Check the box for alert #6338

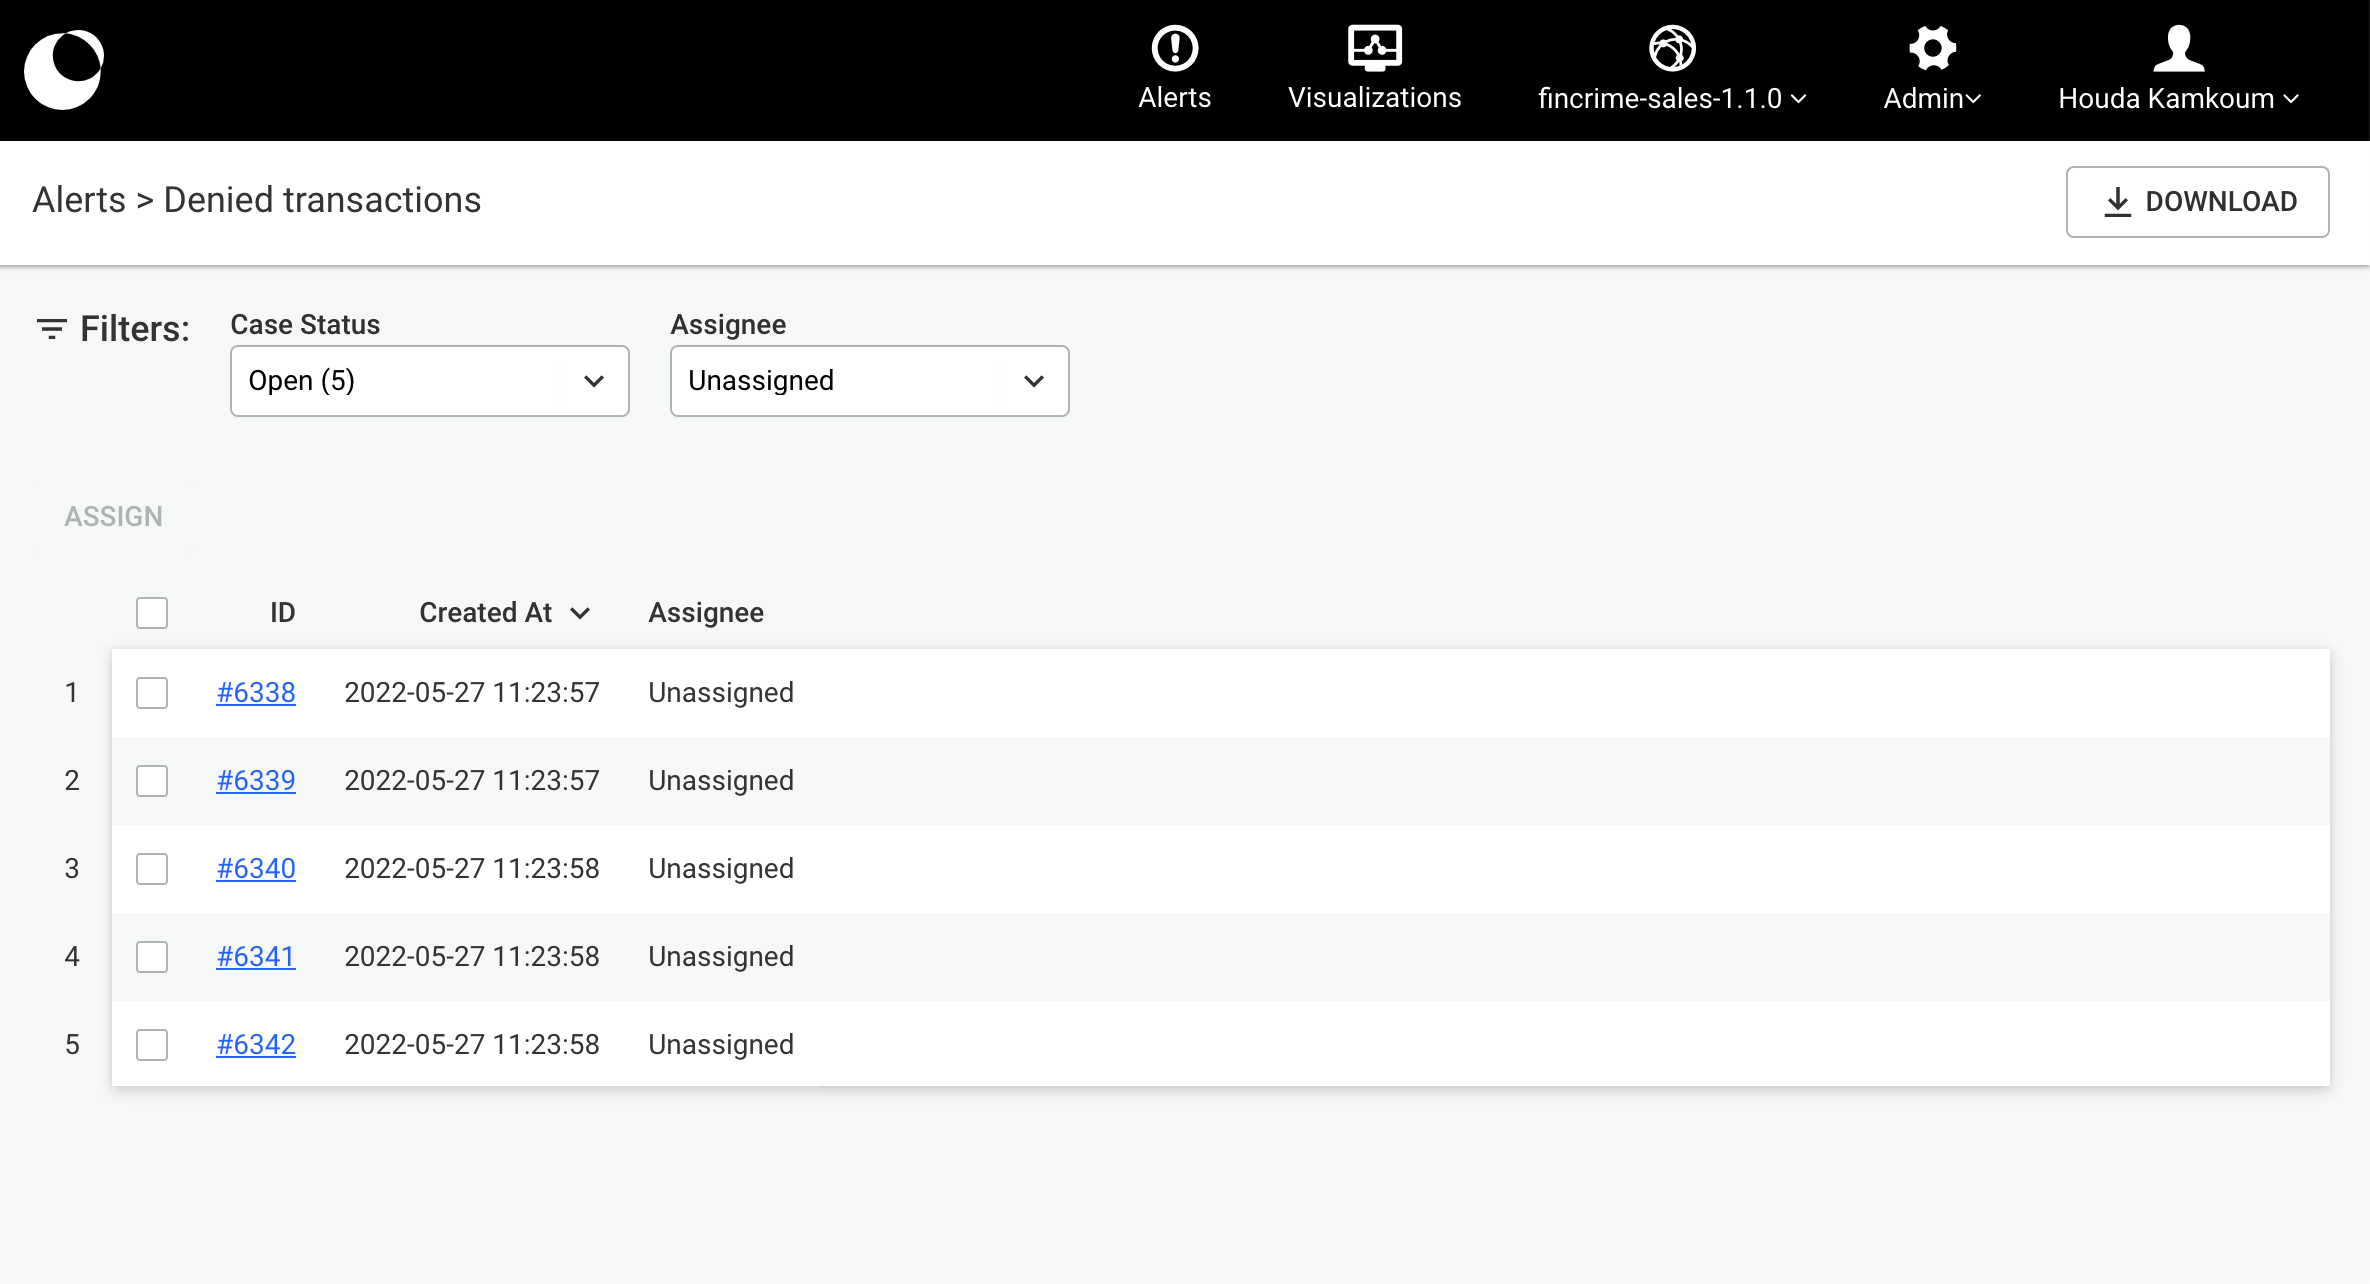[x=152, y=692]
